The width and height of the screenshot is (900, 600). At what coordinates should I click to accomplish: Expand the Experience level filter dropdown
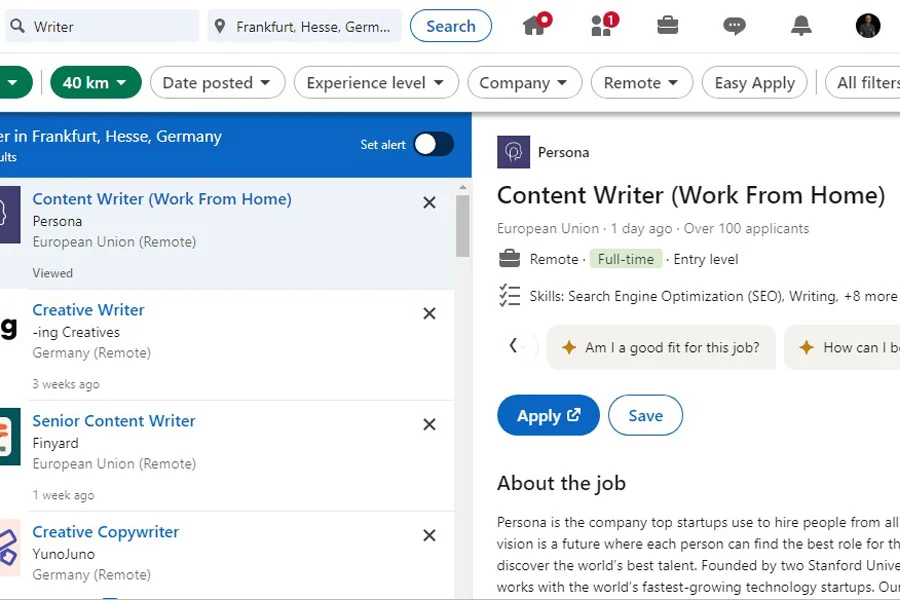click(x=376, y=83)
